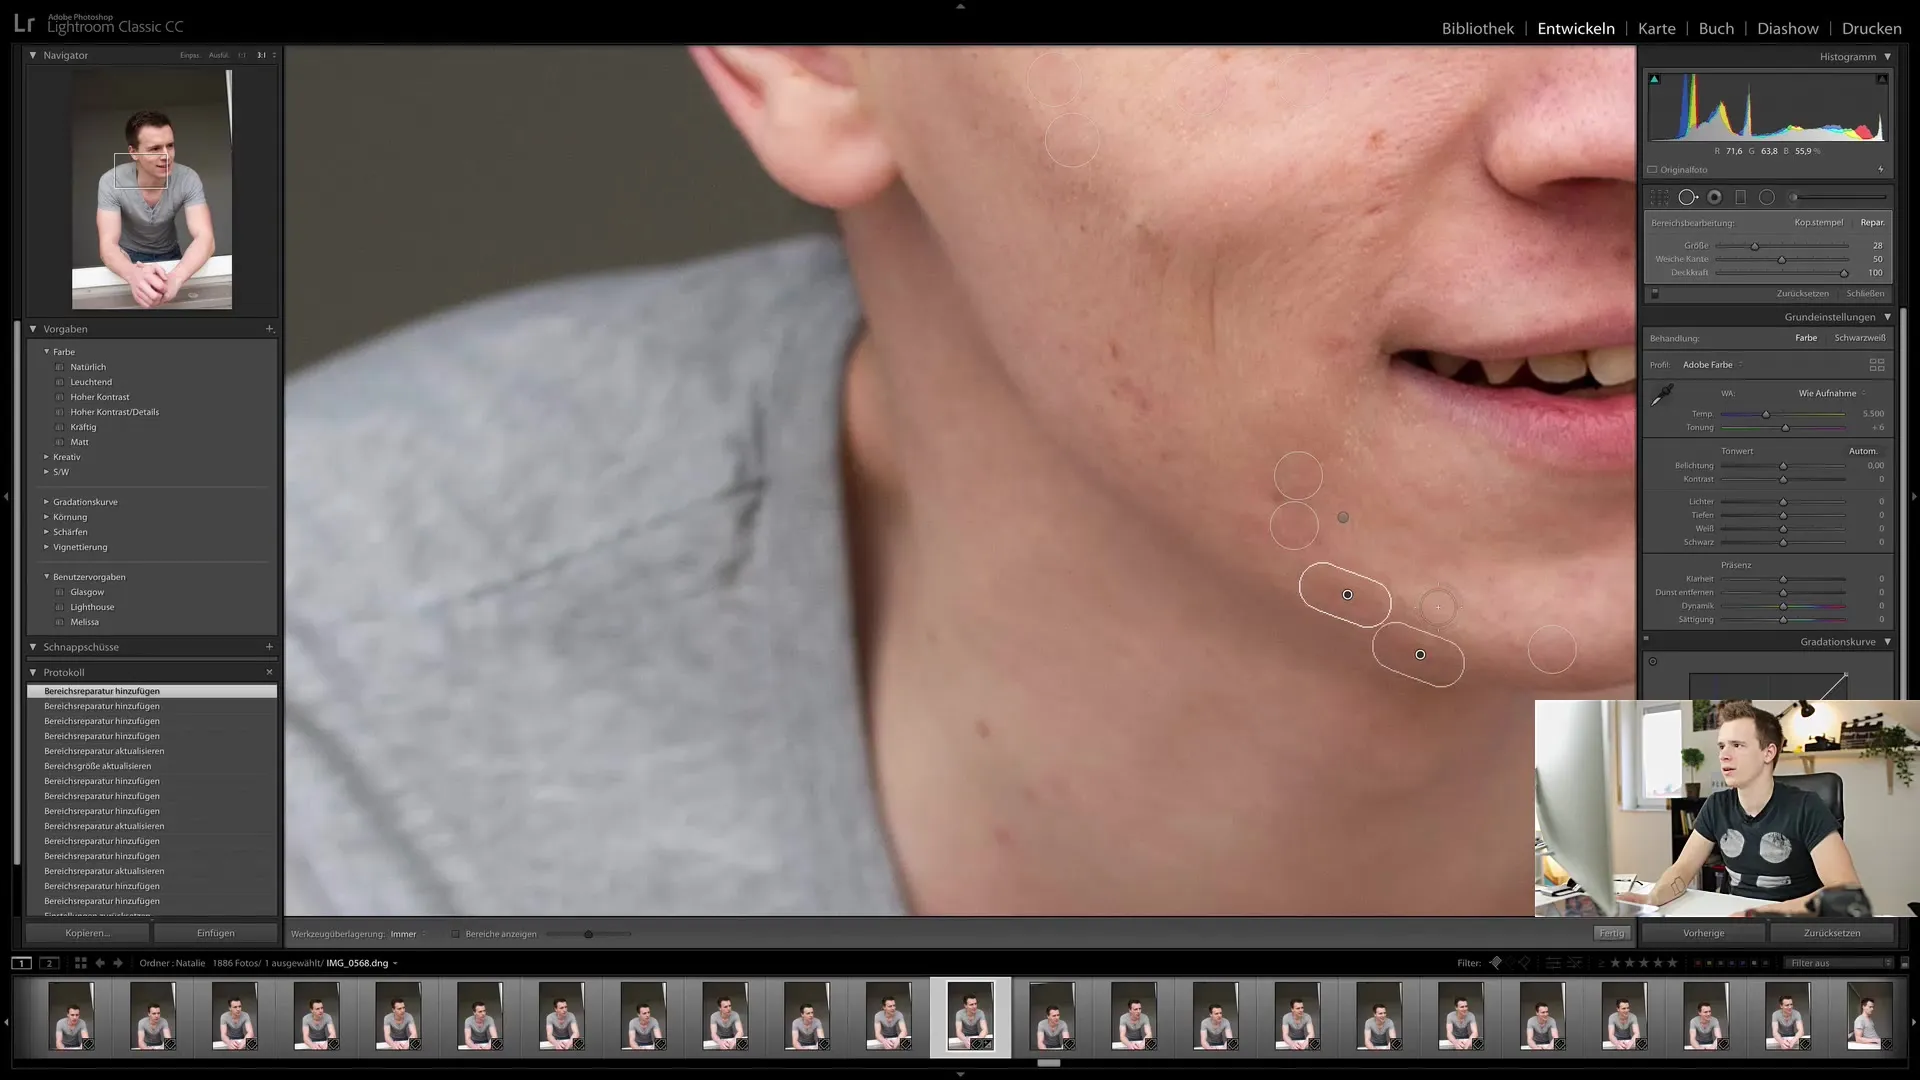The image size is (1920, 1080).
Task: Collapse the Farbe preset group
Action: coord(46,352)
